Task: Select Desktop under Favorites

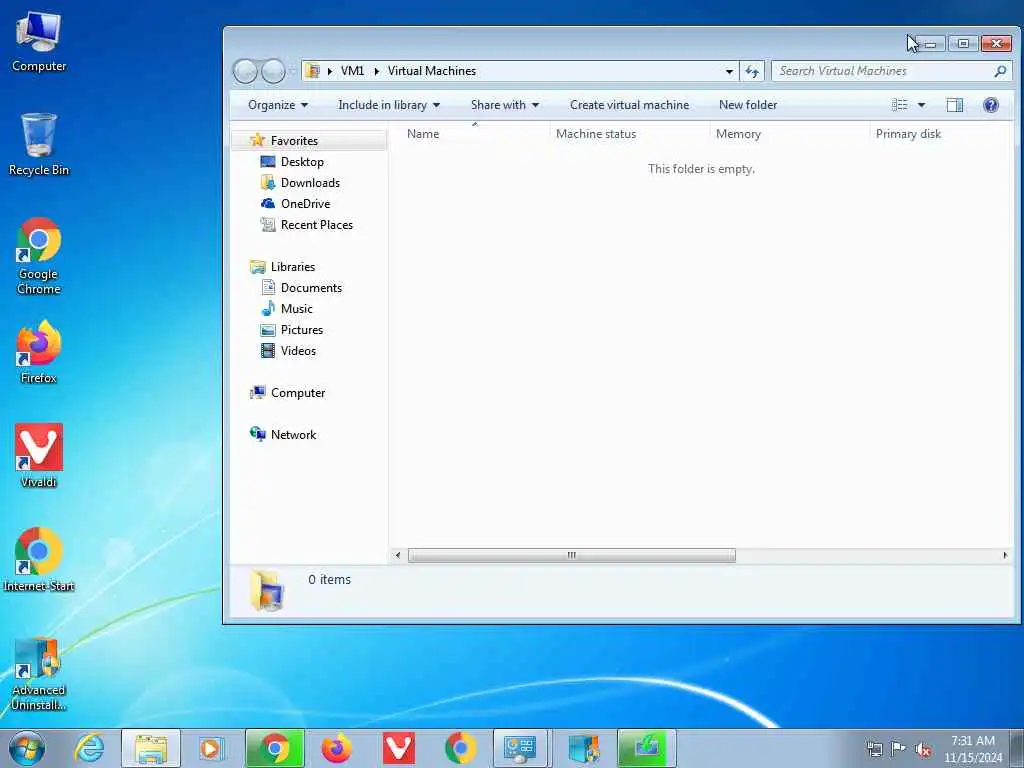Action: (x=302, y=162)
